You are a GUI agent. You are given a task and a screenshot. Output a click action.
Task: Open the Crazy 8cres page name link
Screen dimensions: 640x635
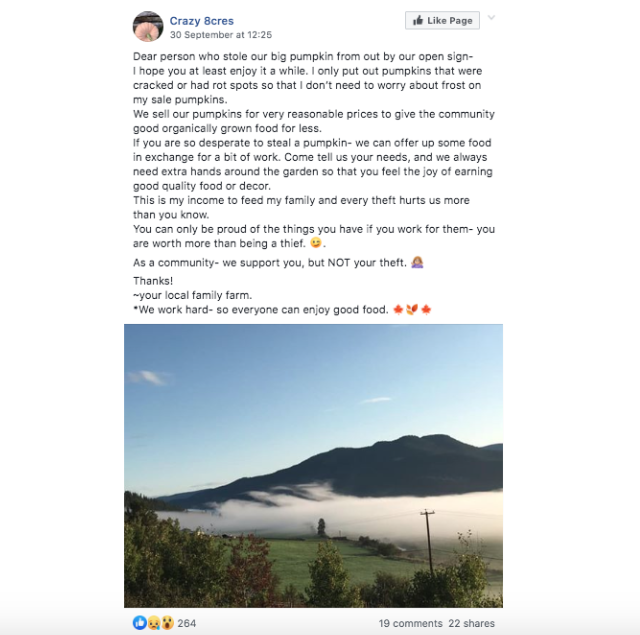click(202, 21)
